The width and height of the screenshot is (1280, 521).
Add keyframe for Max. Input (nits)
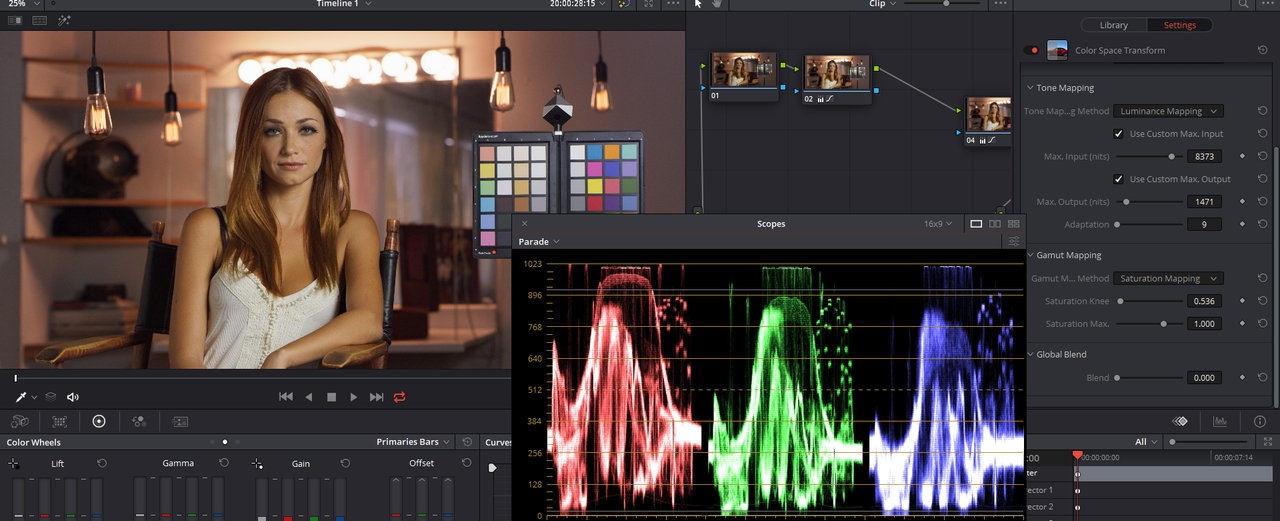(x=1242, y=157)
